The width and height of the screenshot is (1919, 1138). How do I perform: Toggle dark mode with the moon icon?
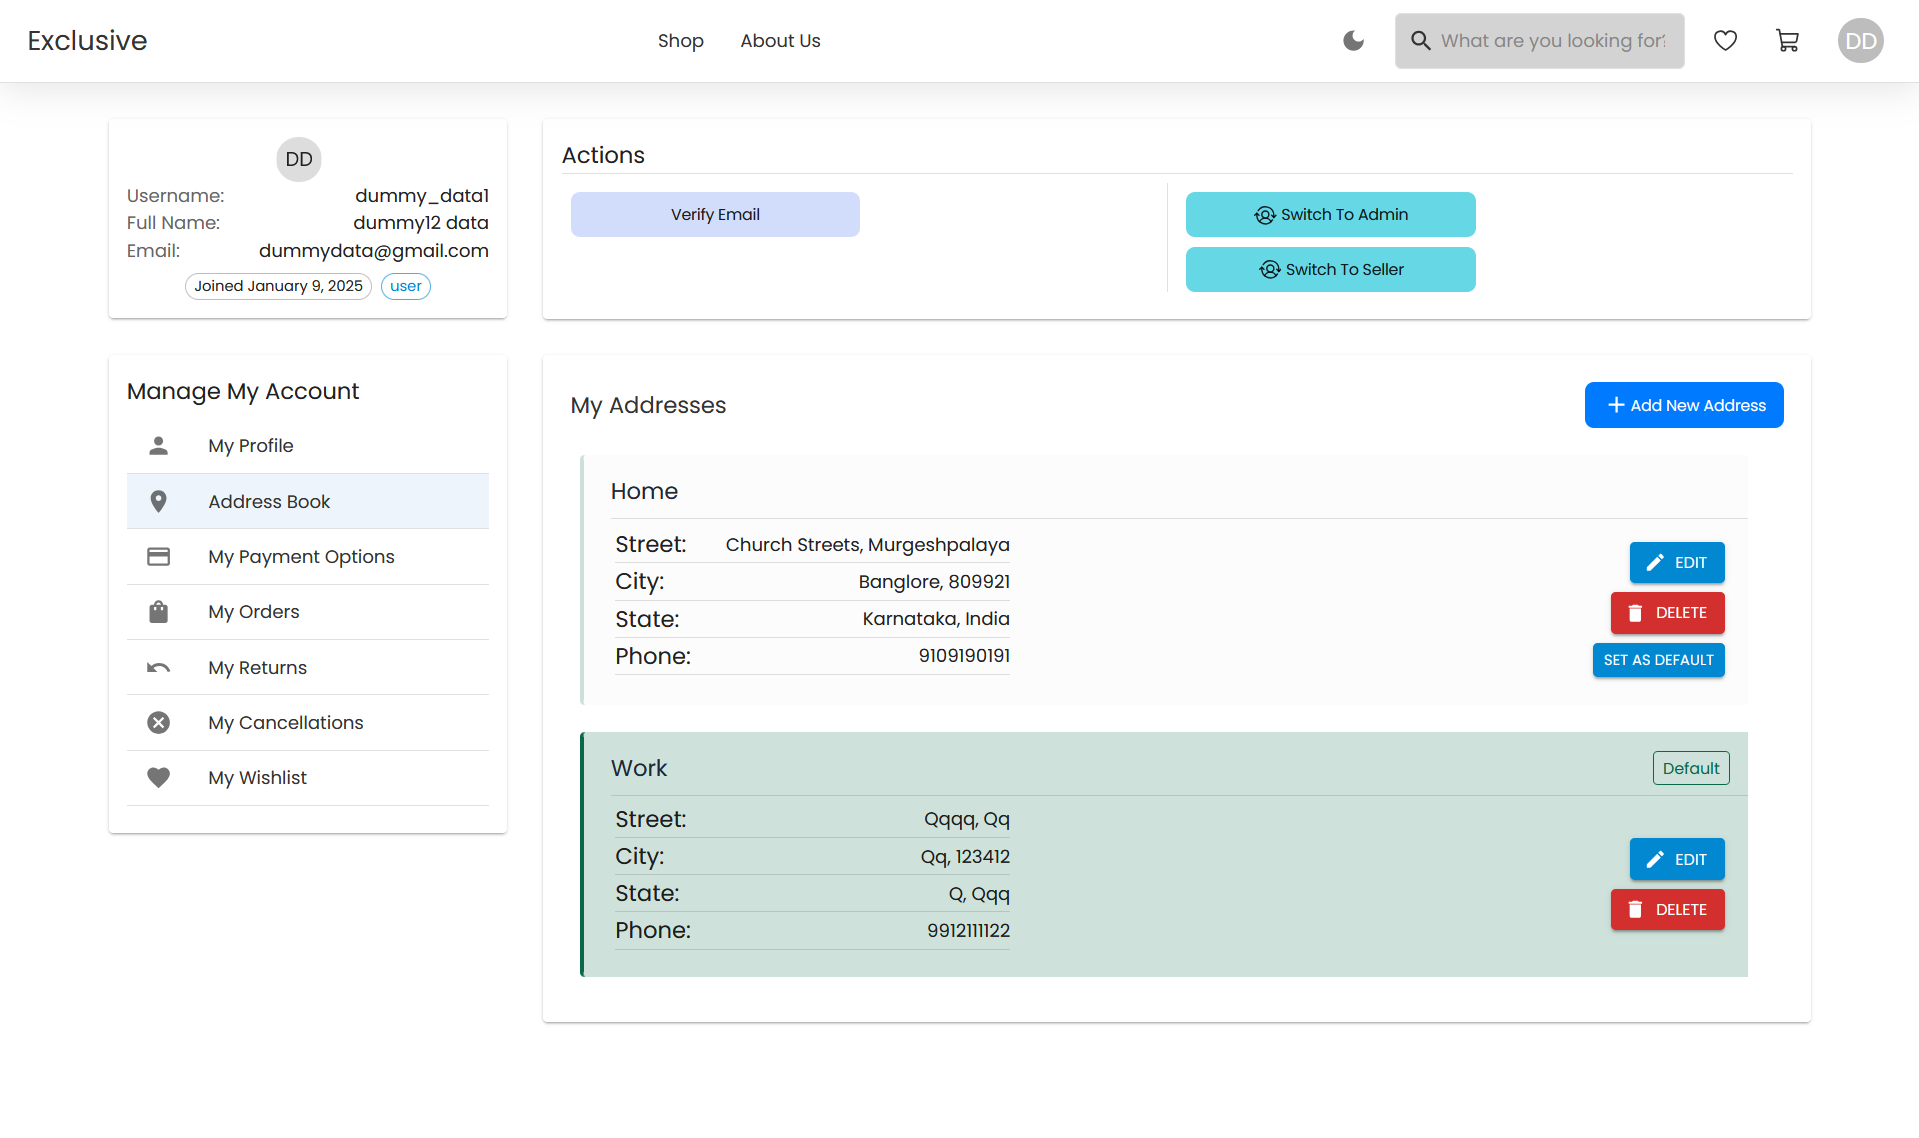(x=1353, y=41)
